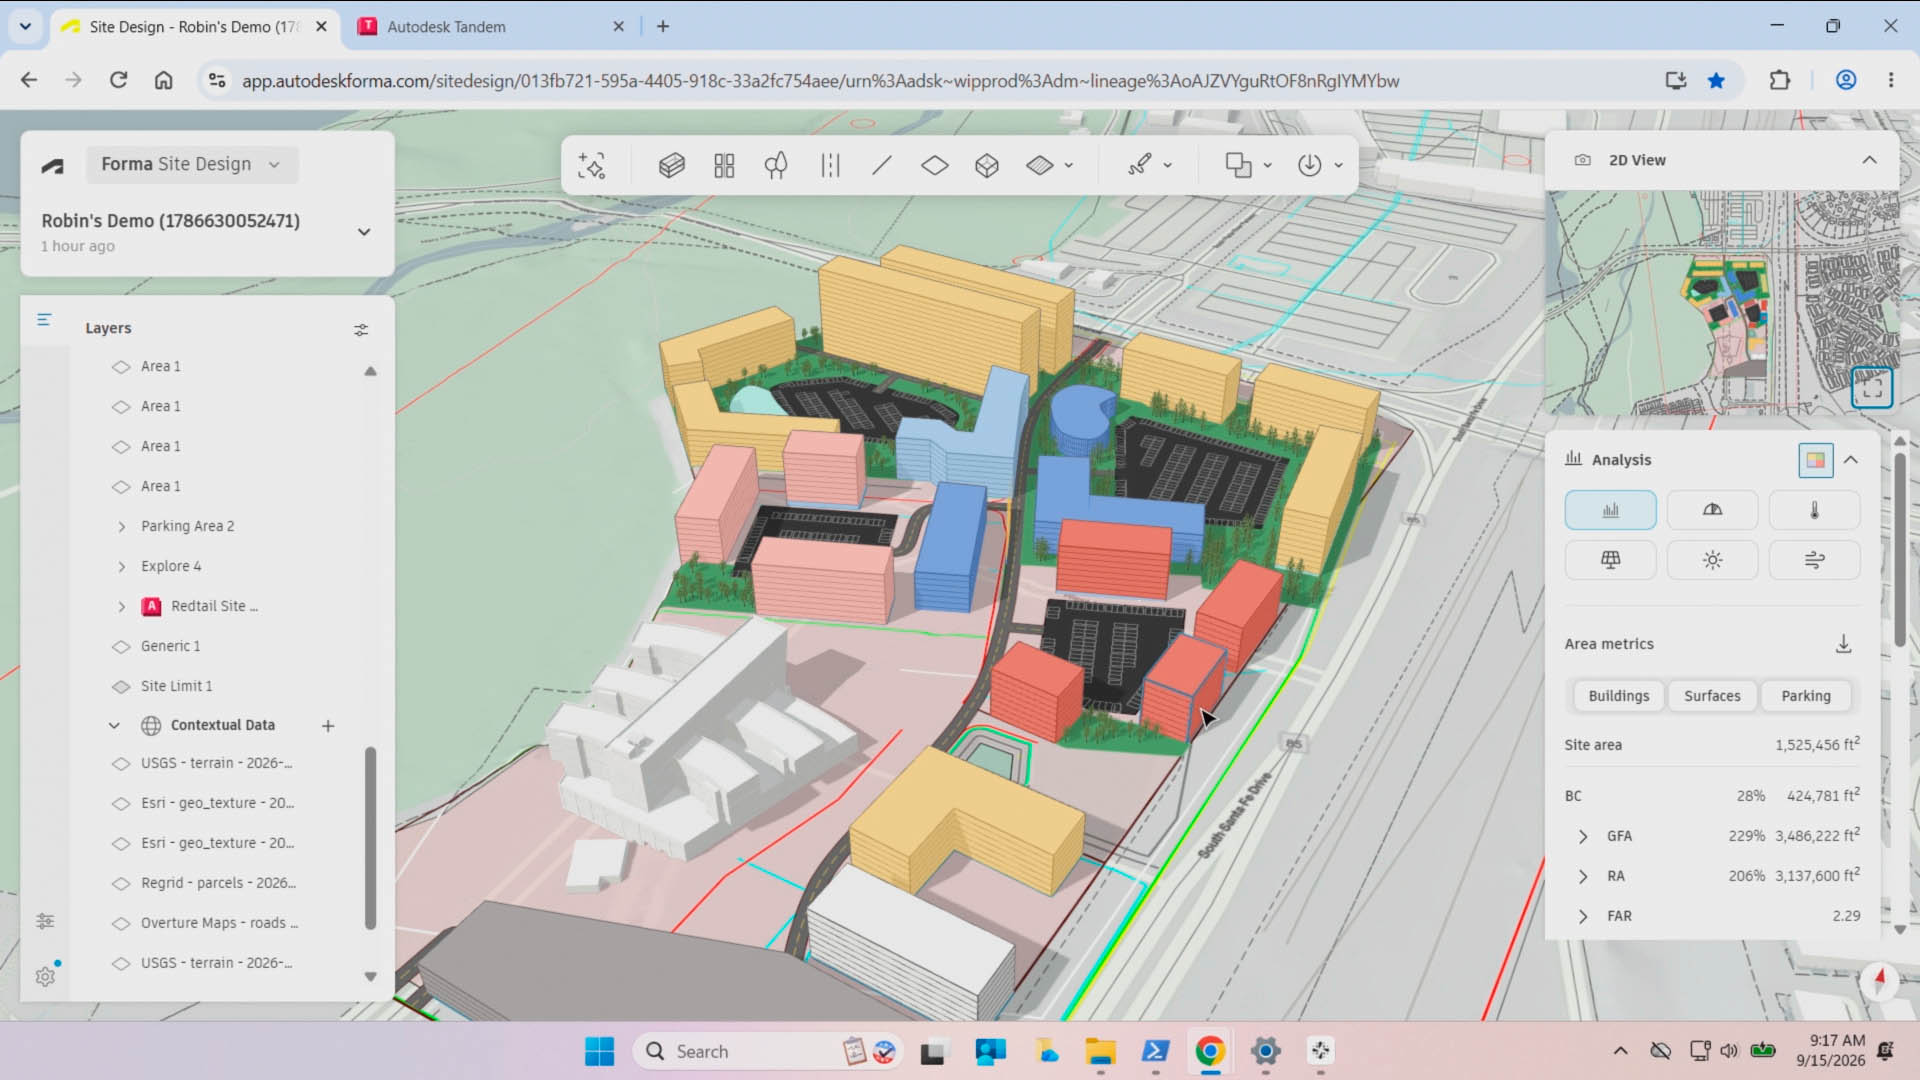Click the Layers filter settings icon
Image resolution: width=1920 pixels, height=1080 pixels.
click(361, 329)
